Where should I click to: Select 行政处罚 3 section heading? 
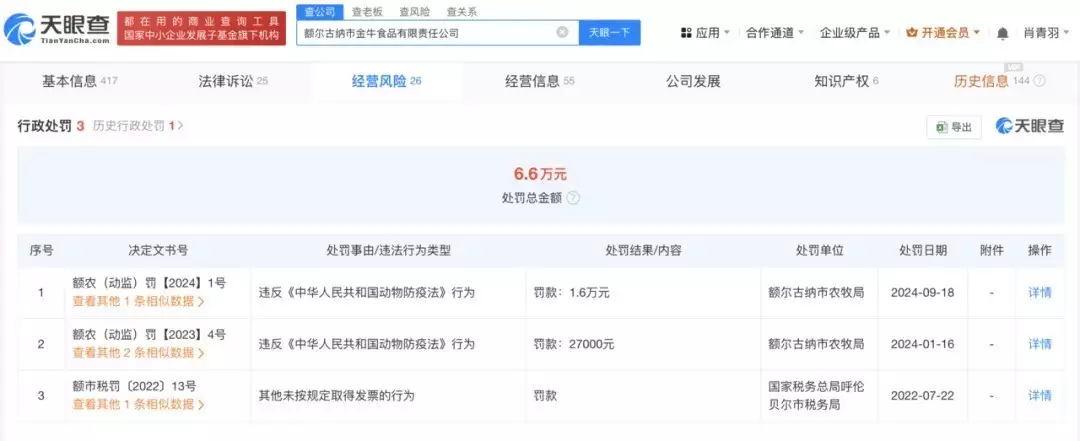[50, 126]
